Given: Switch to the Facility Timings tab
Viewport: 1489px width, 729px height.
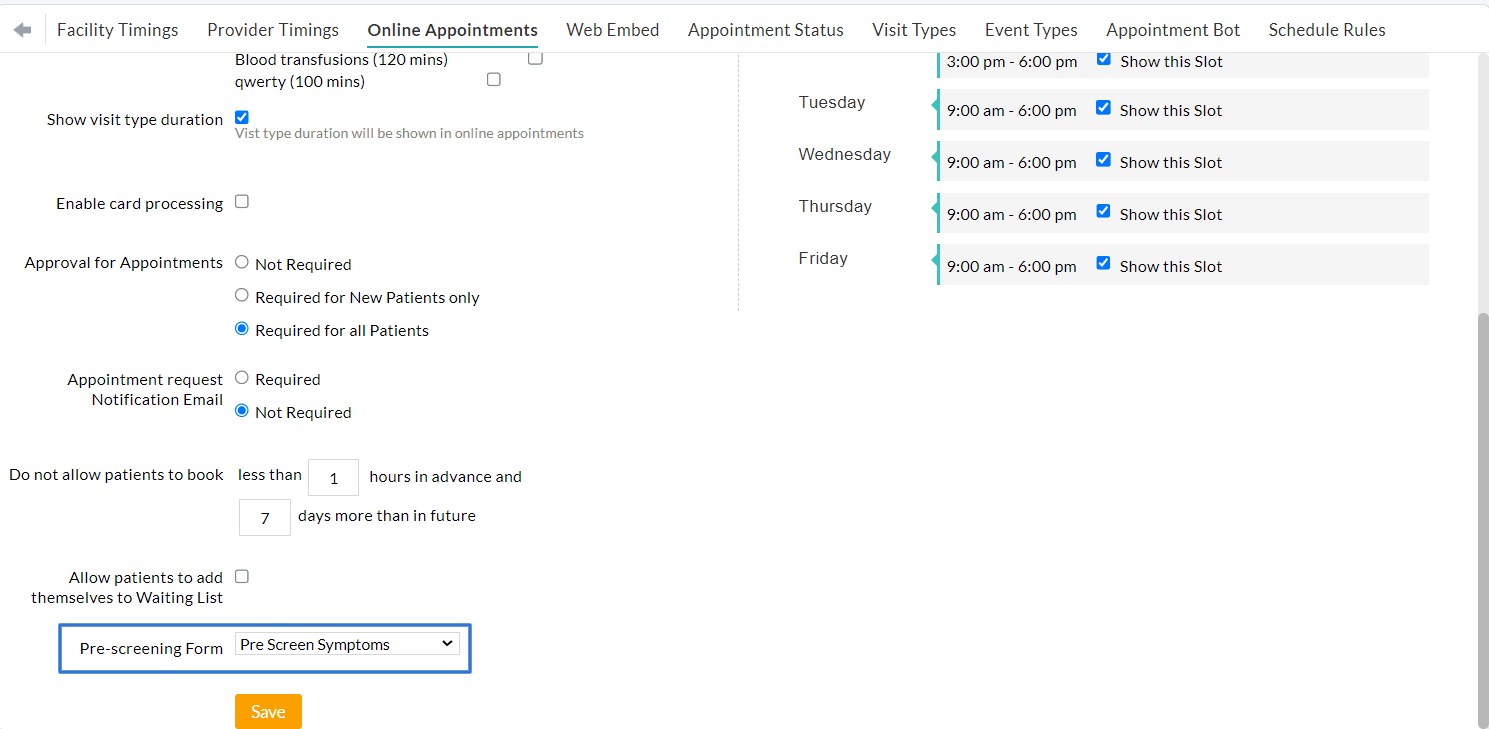Looking at the screenshot, I should (x=117, y=29).
